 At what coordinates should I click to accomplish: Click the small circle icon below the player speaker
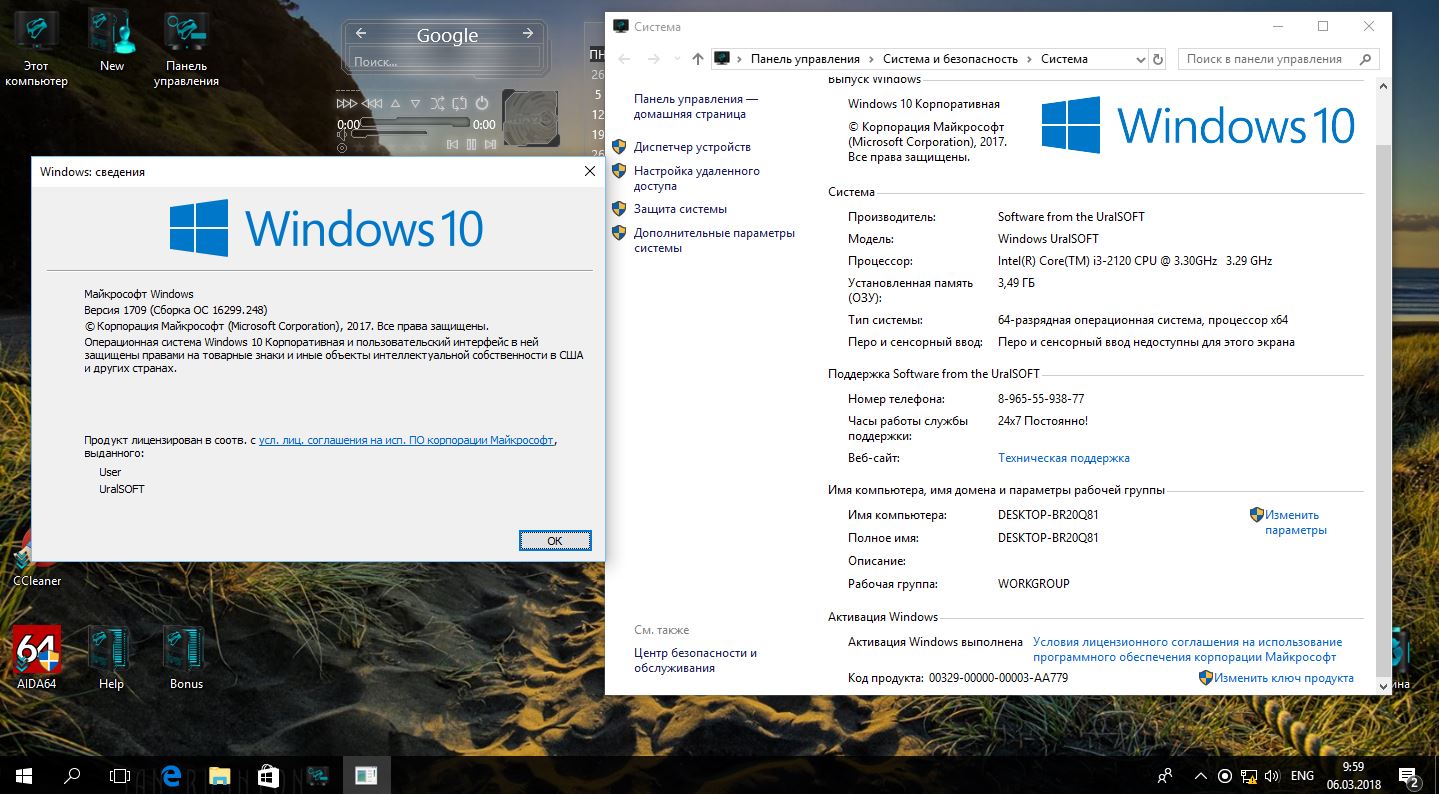342,148
